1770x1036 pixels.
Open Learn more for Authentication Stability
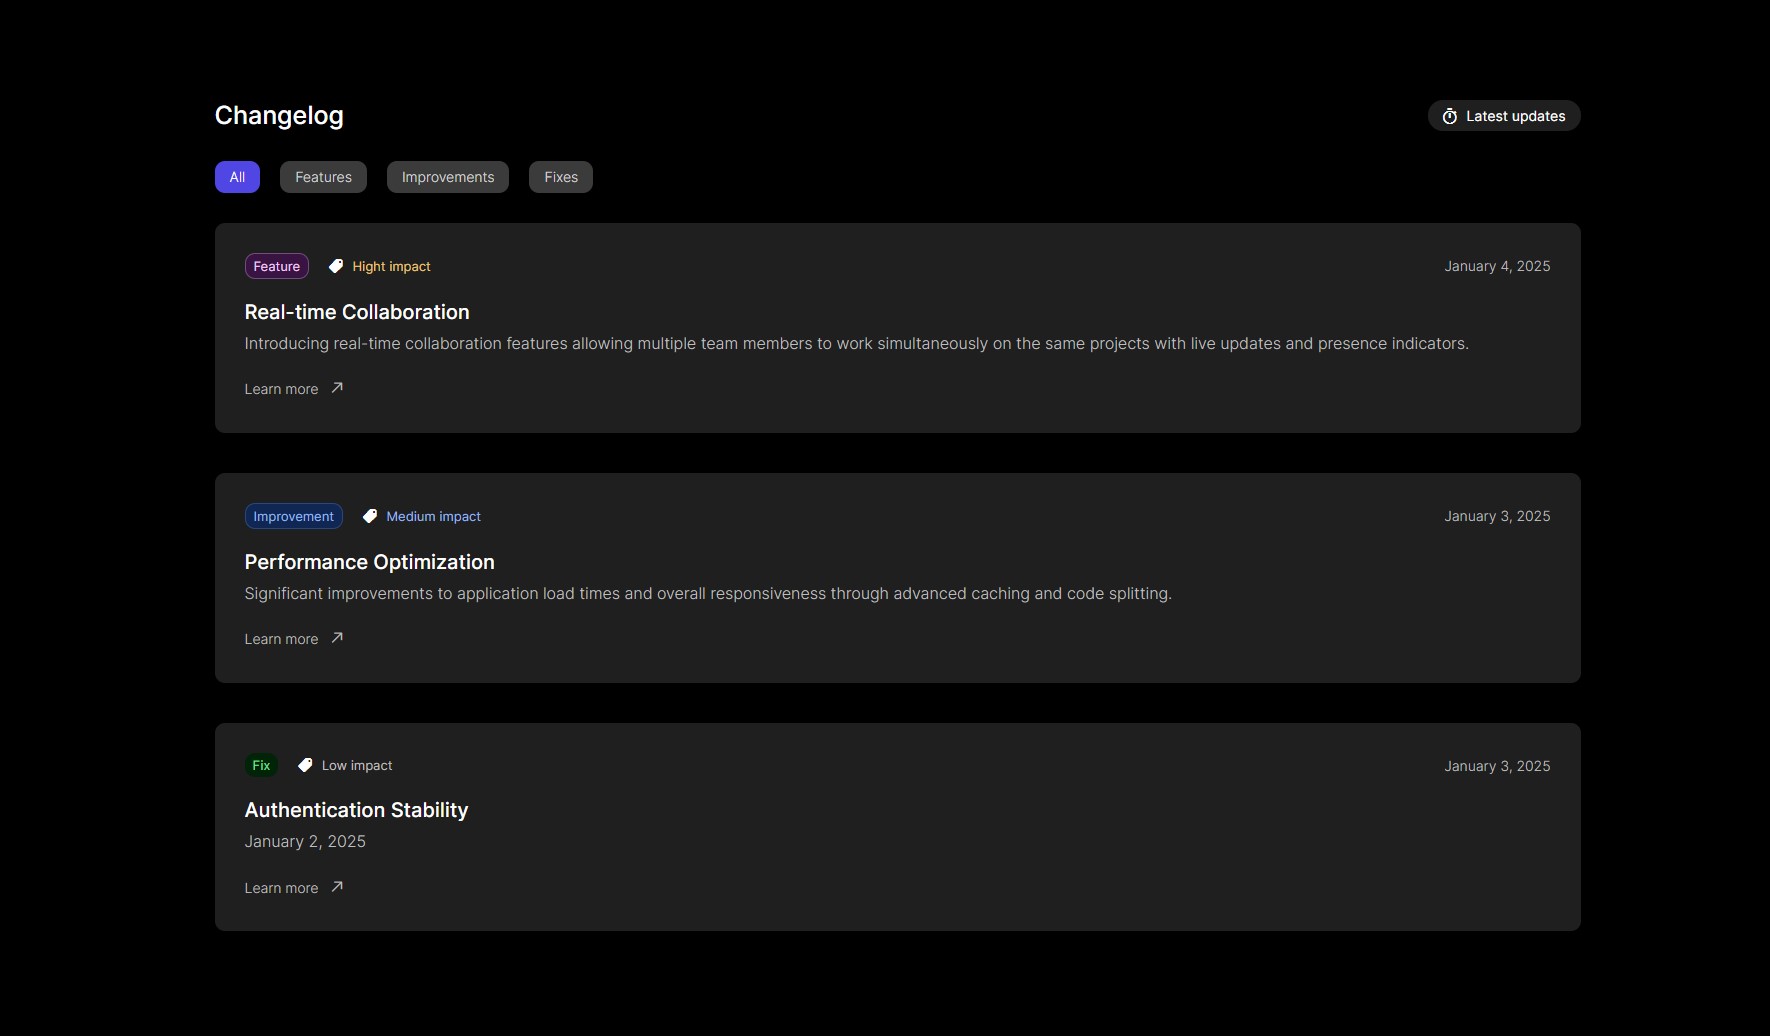281,888
